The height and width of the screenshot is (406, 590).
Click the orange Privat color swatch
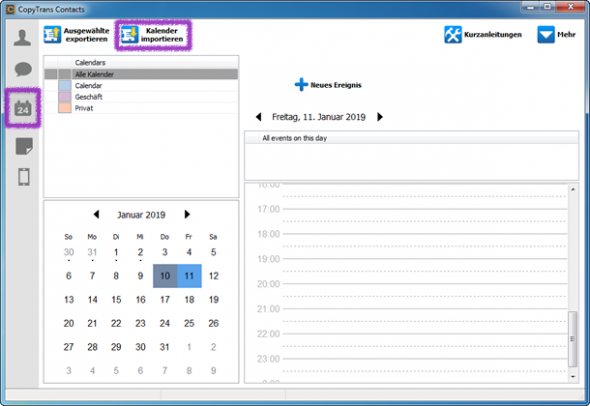click(65, 108)
